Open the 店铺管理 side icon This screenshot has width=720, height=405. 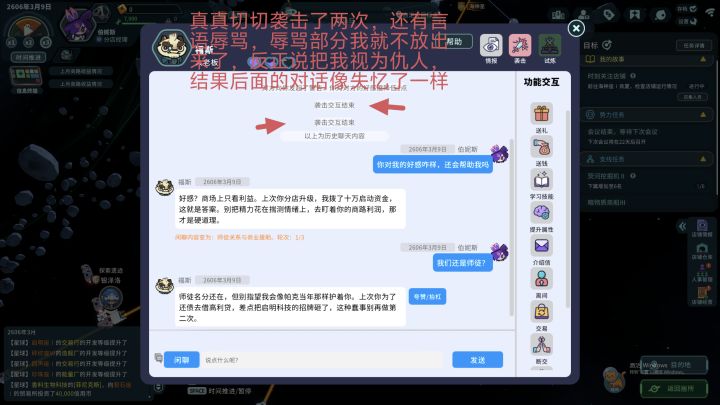[x=702, y=228]
